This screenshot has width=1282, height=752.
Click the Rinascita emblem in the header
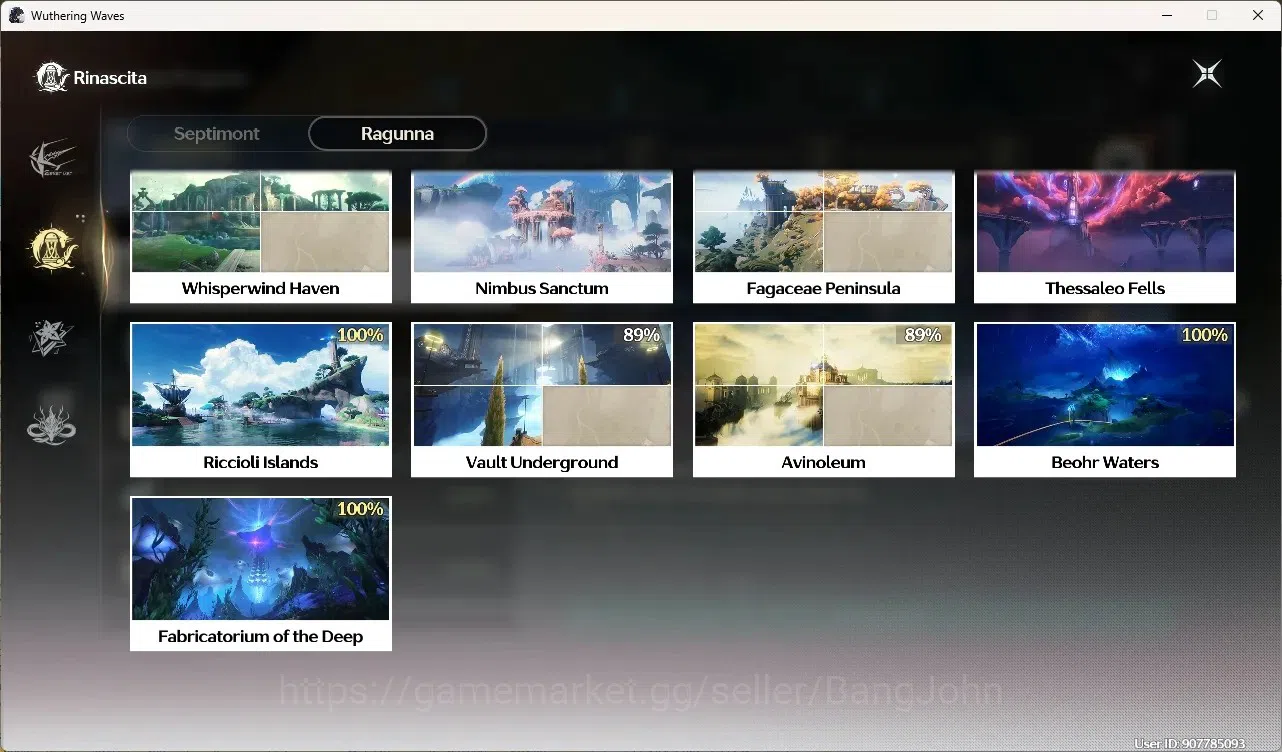click(x=51, y=77)
